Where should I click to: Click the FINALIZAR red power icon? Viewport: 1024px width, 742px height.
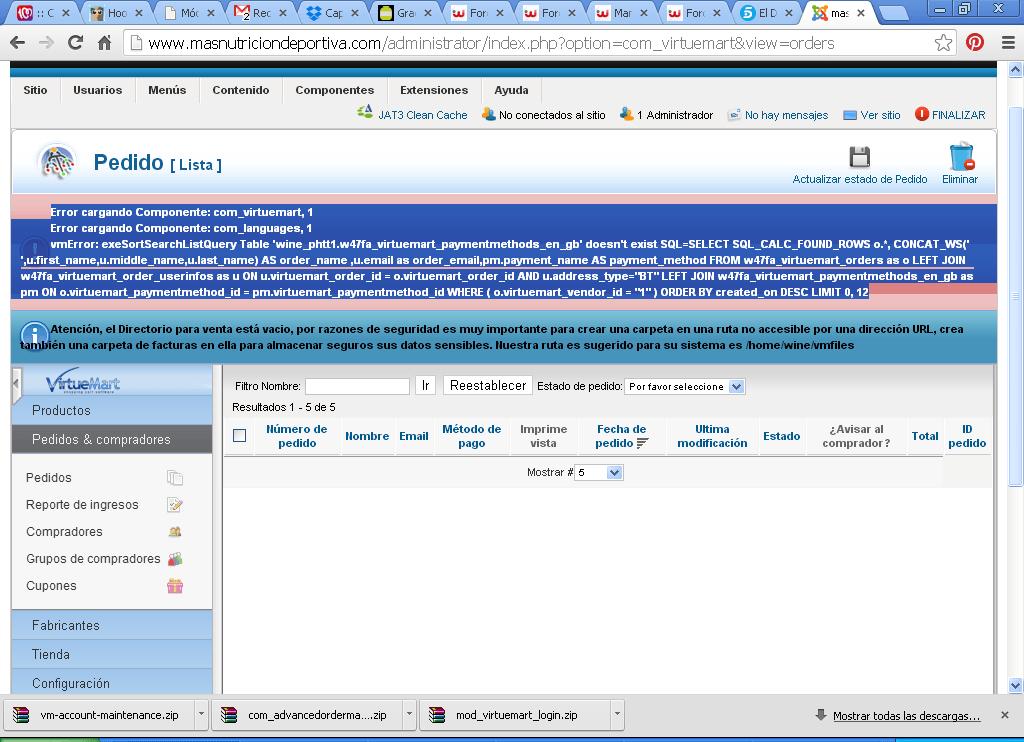tap(921, 114)
